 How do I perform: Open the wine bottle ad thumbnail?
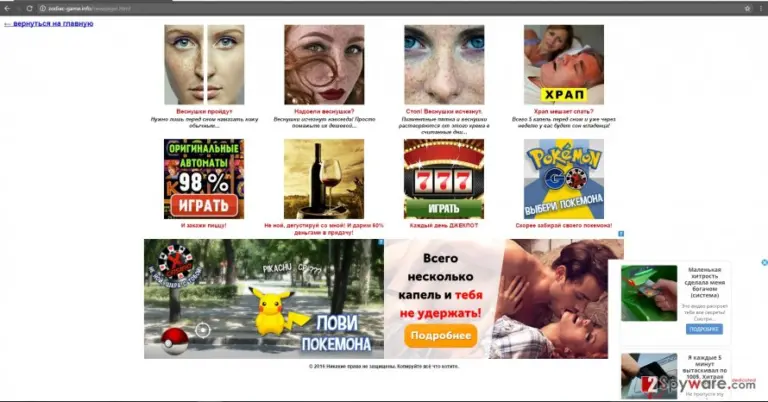(x=324, y=179)
